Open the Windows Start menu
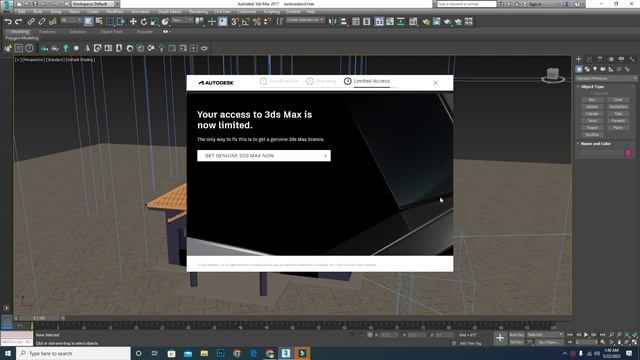Screen dimensions: 640x360 8,353
